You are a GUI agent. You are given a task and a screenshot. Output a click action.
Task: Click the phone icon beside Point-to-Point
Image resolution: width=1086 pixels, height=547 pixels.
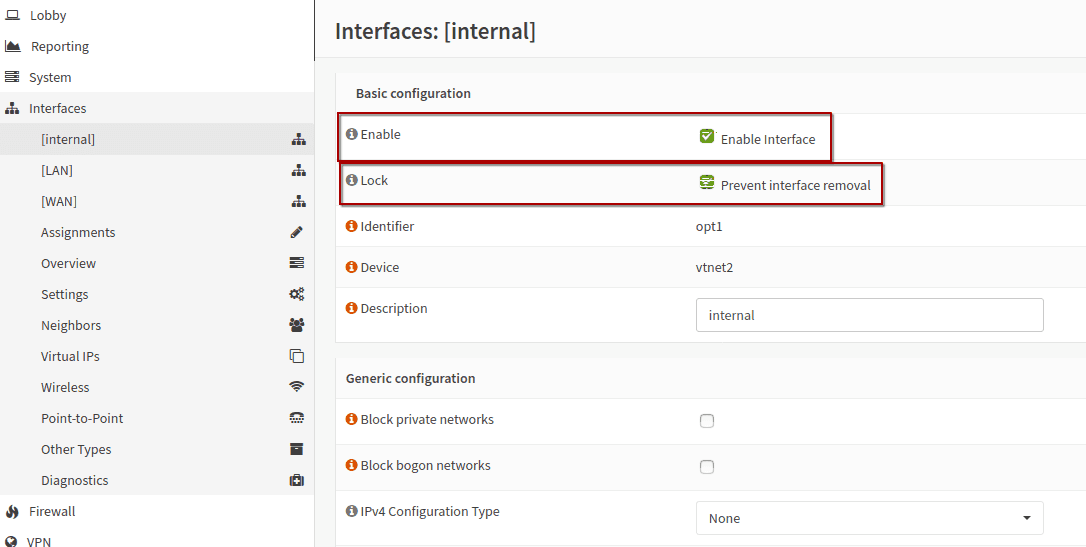(x=296, y=418)
